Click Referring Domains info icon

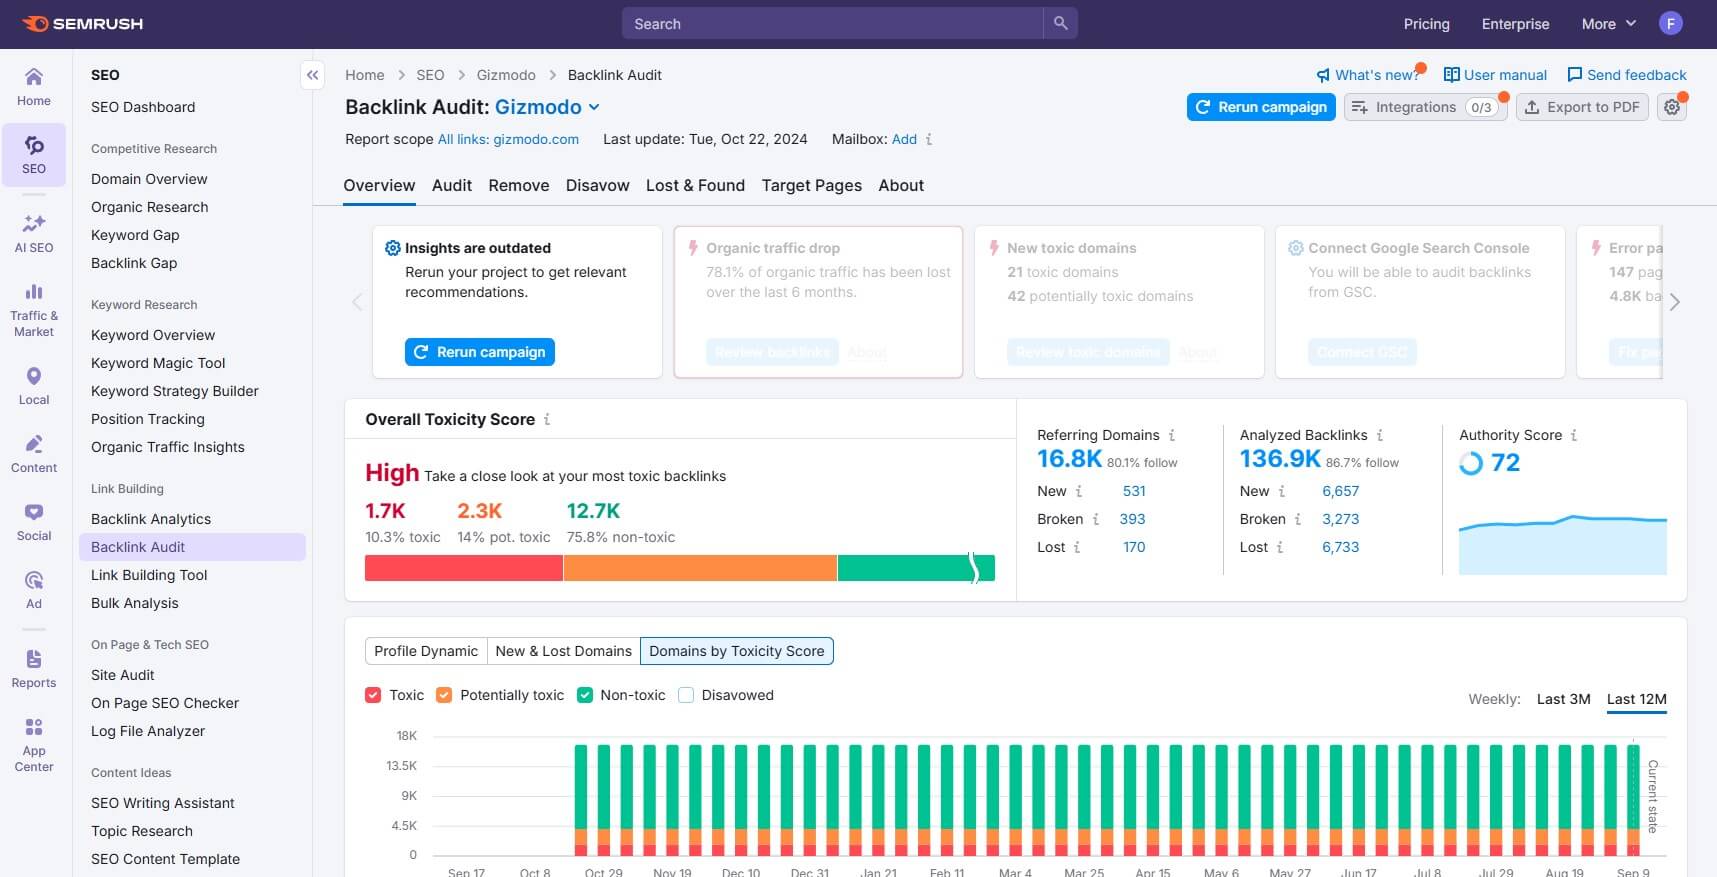pyautogui.click(x=1172, y=435)
